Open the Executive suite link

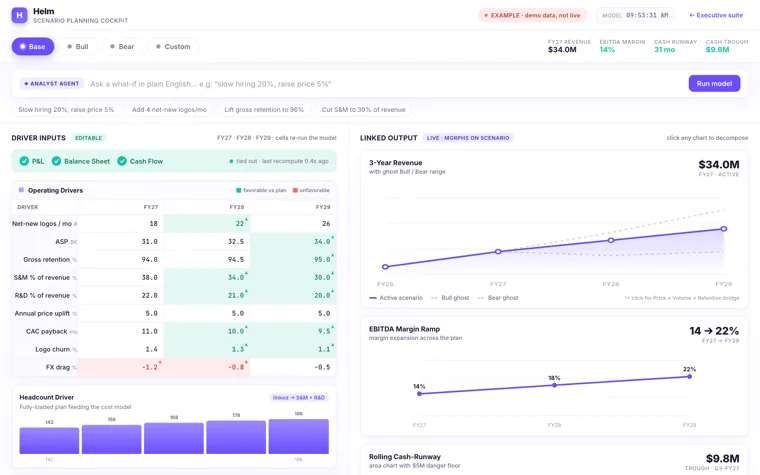716,16
